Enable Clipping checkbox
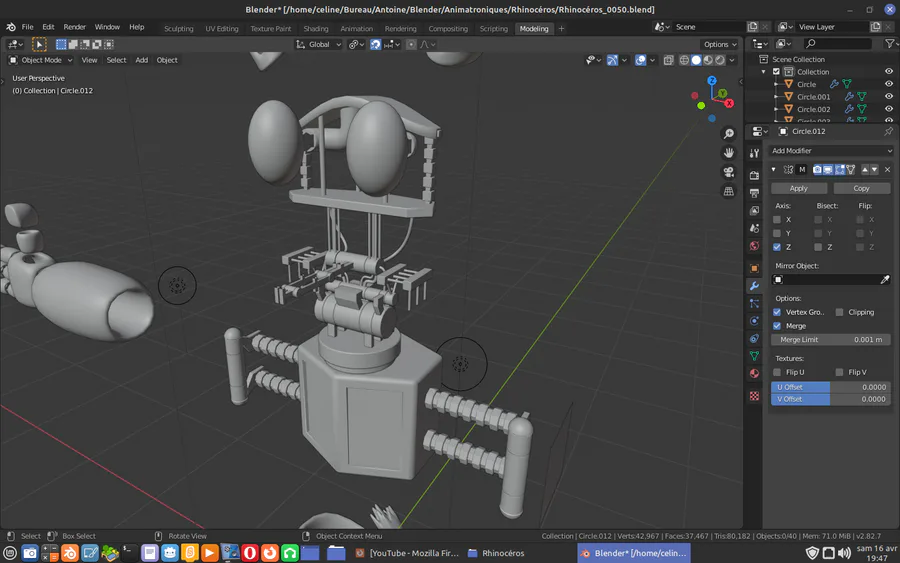 tap(839, 312)
